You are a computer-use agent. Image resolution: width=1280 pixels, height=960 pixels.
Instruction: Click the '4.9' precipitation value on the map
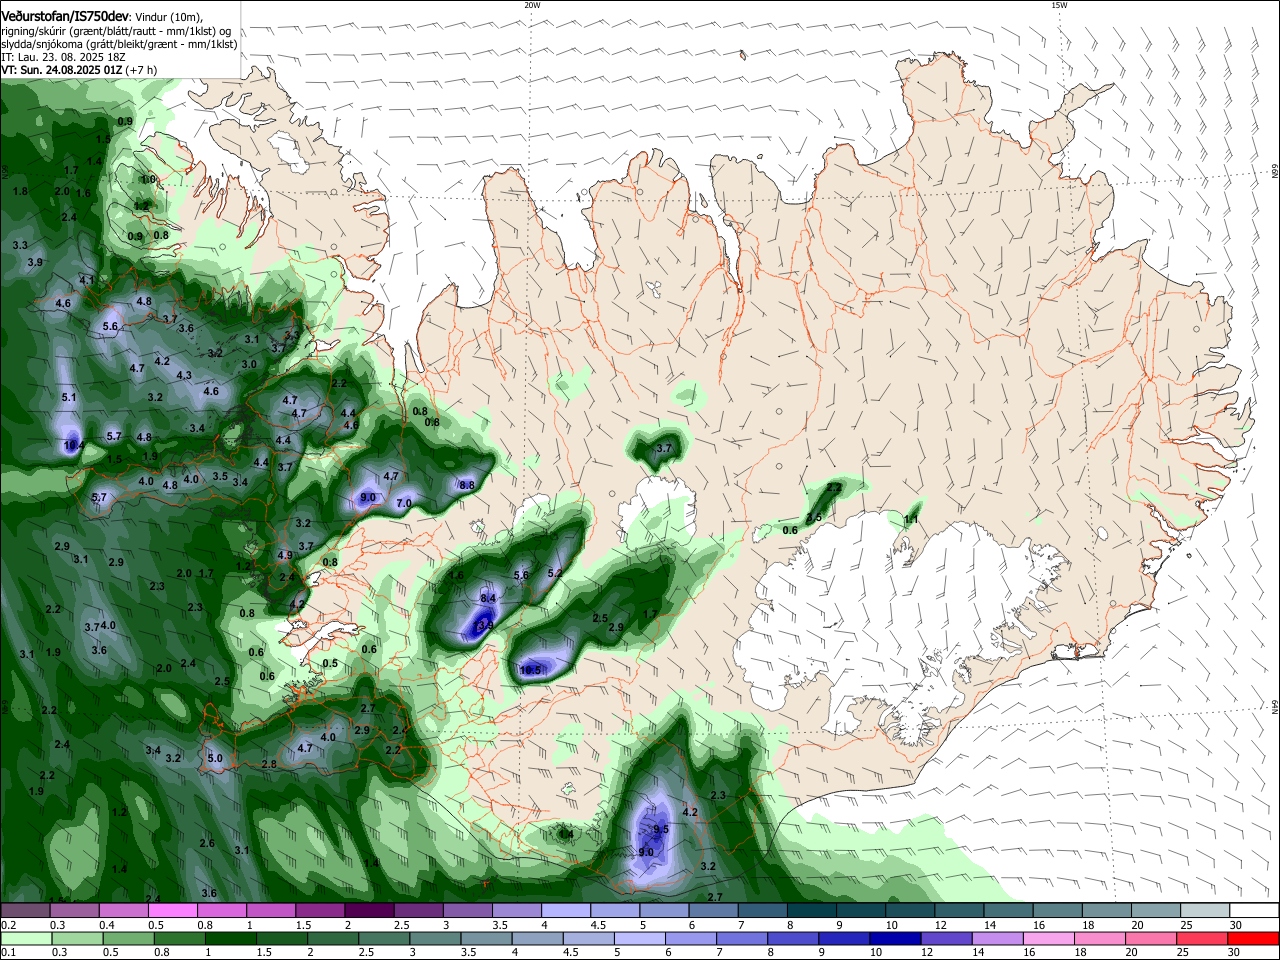point(285,556)
